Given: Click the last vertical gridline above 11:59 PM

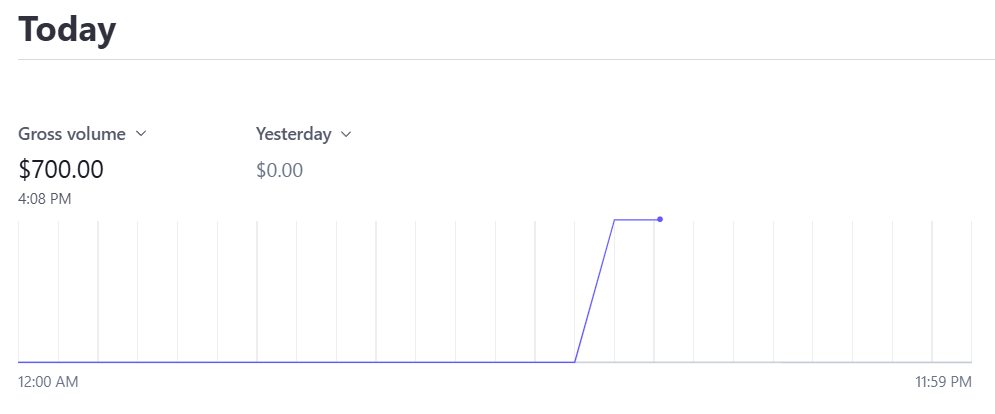Looking at the screenshot, I should coord(932,290).
